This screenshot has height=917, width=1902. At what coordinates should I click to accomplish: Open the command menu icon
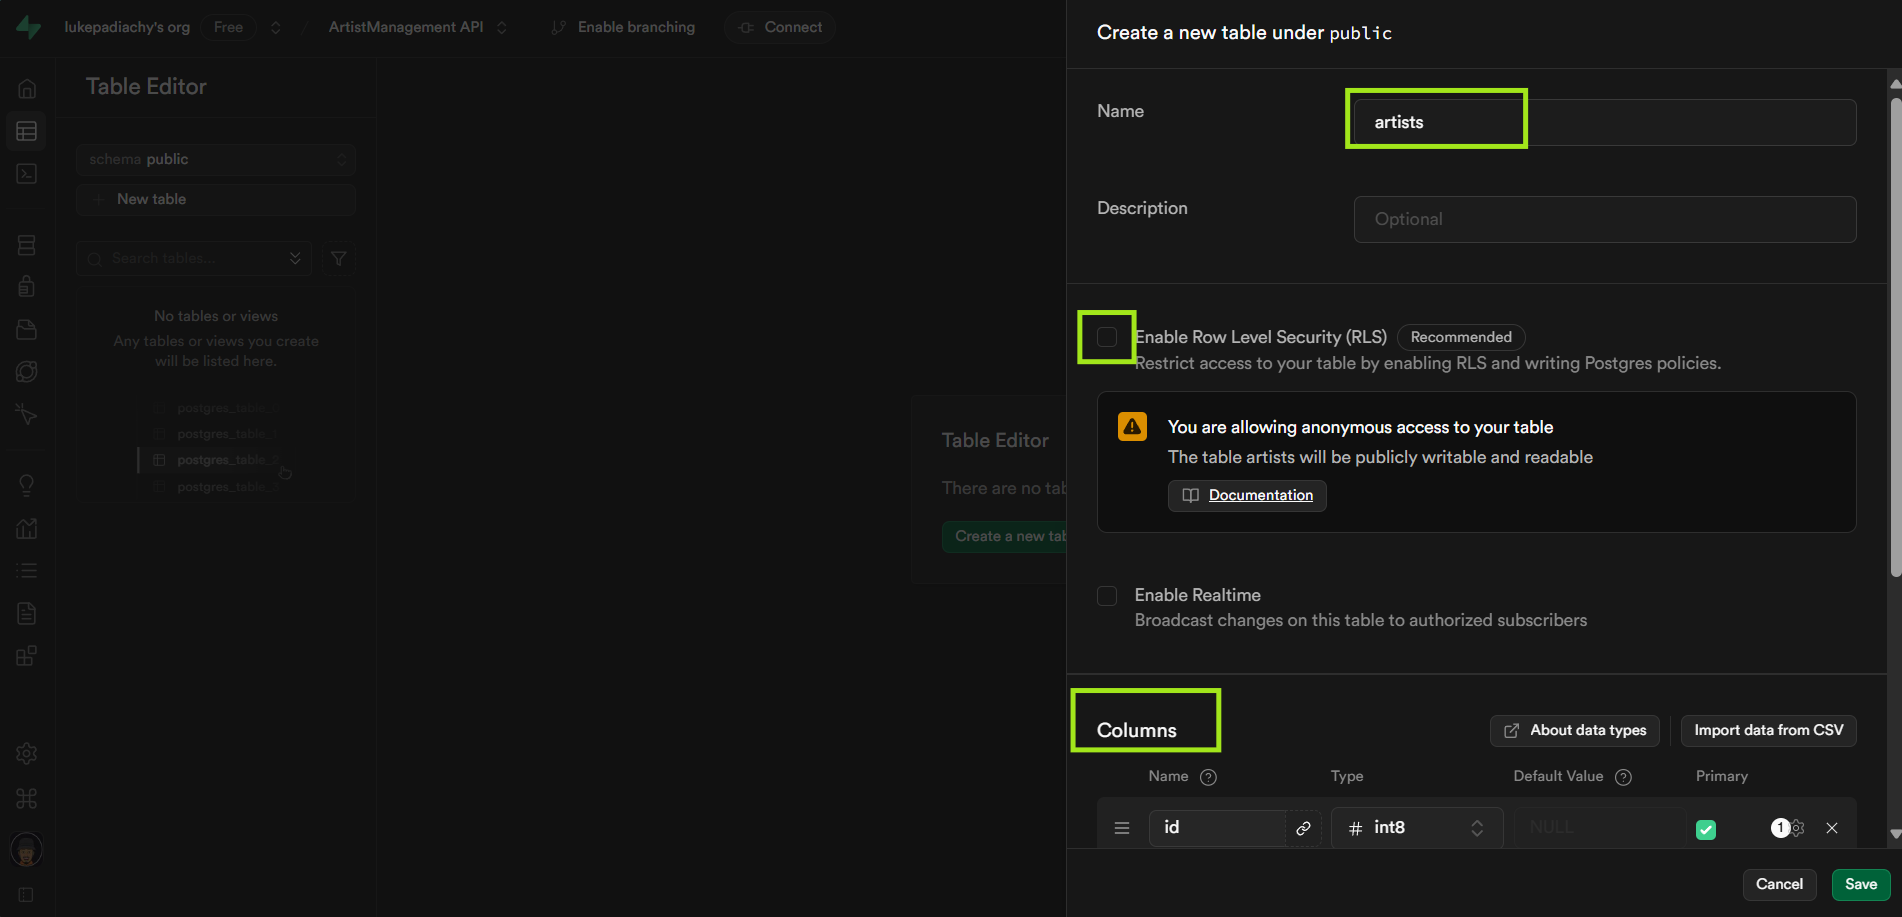[27, 798]
